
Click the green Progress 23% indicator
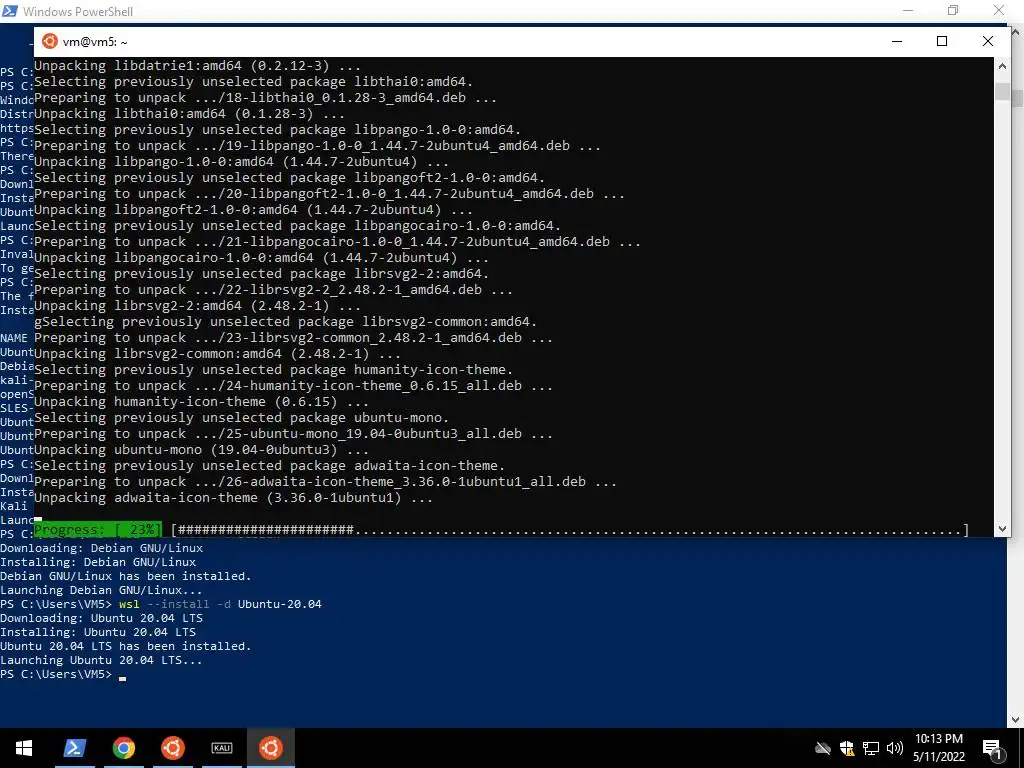tap(98, 530)
